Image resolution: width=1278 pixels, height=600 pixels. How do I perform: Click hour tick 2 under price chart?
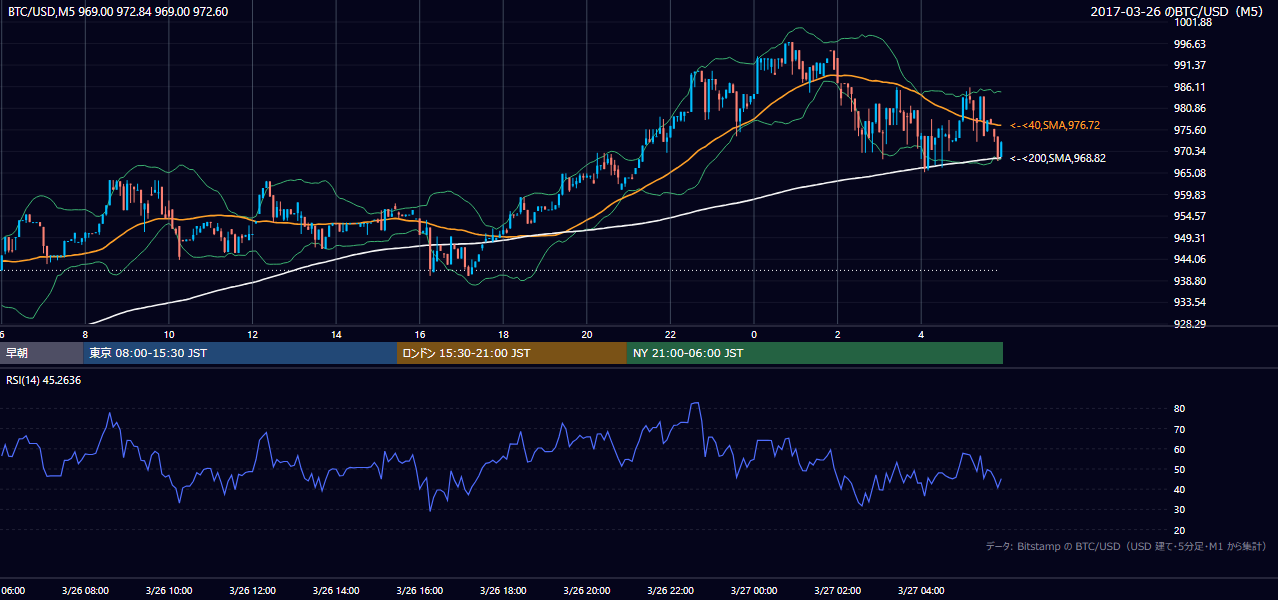837,334
